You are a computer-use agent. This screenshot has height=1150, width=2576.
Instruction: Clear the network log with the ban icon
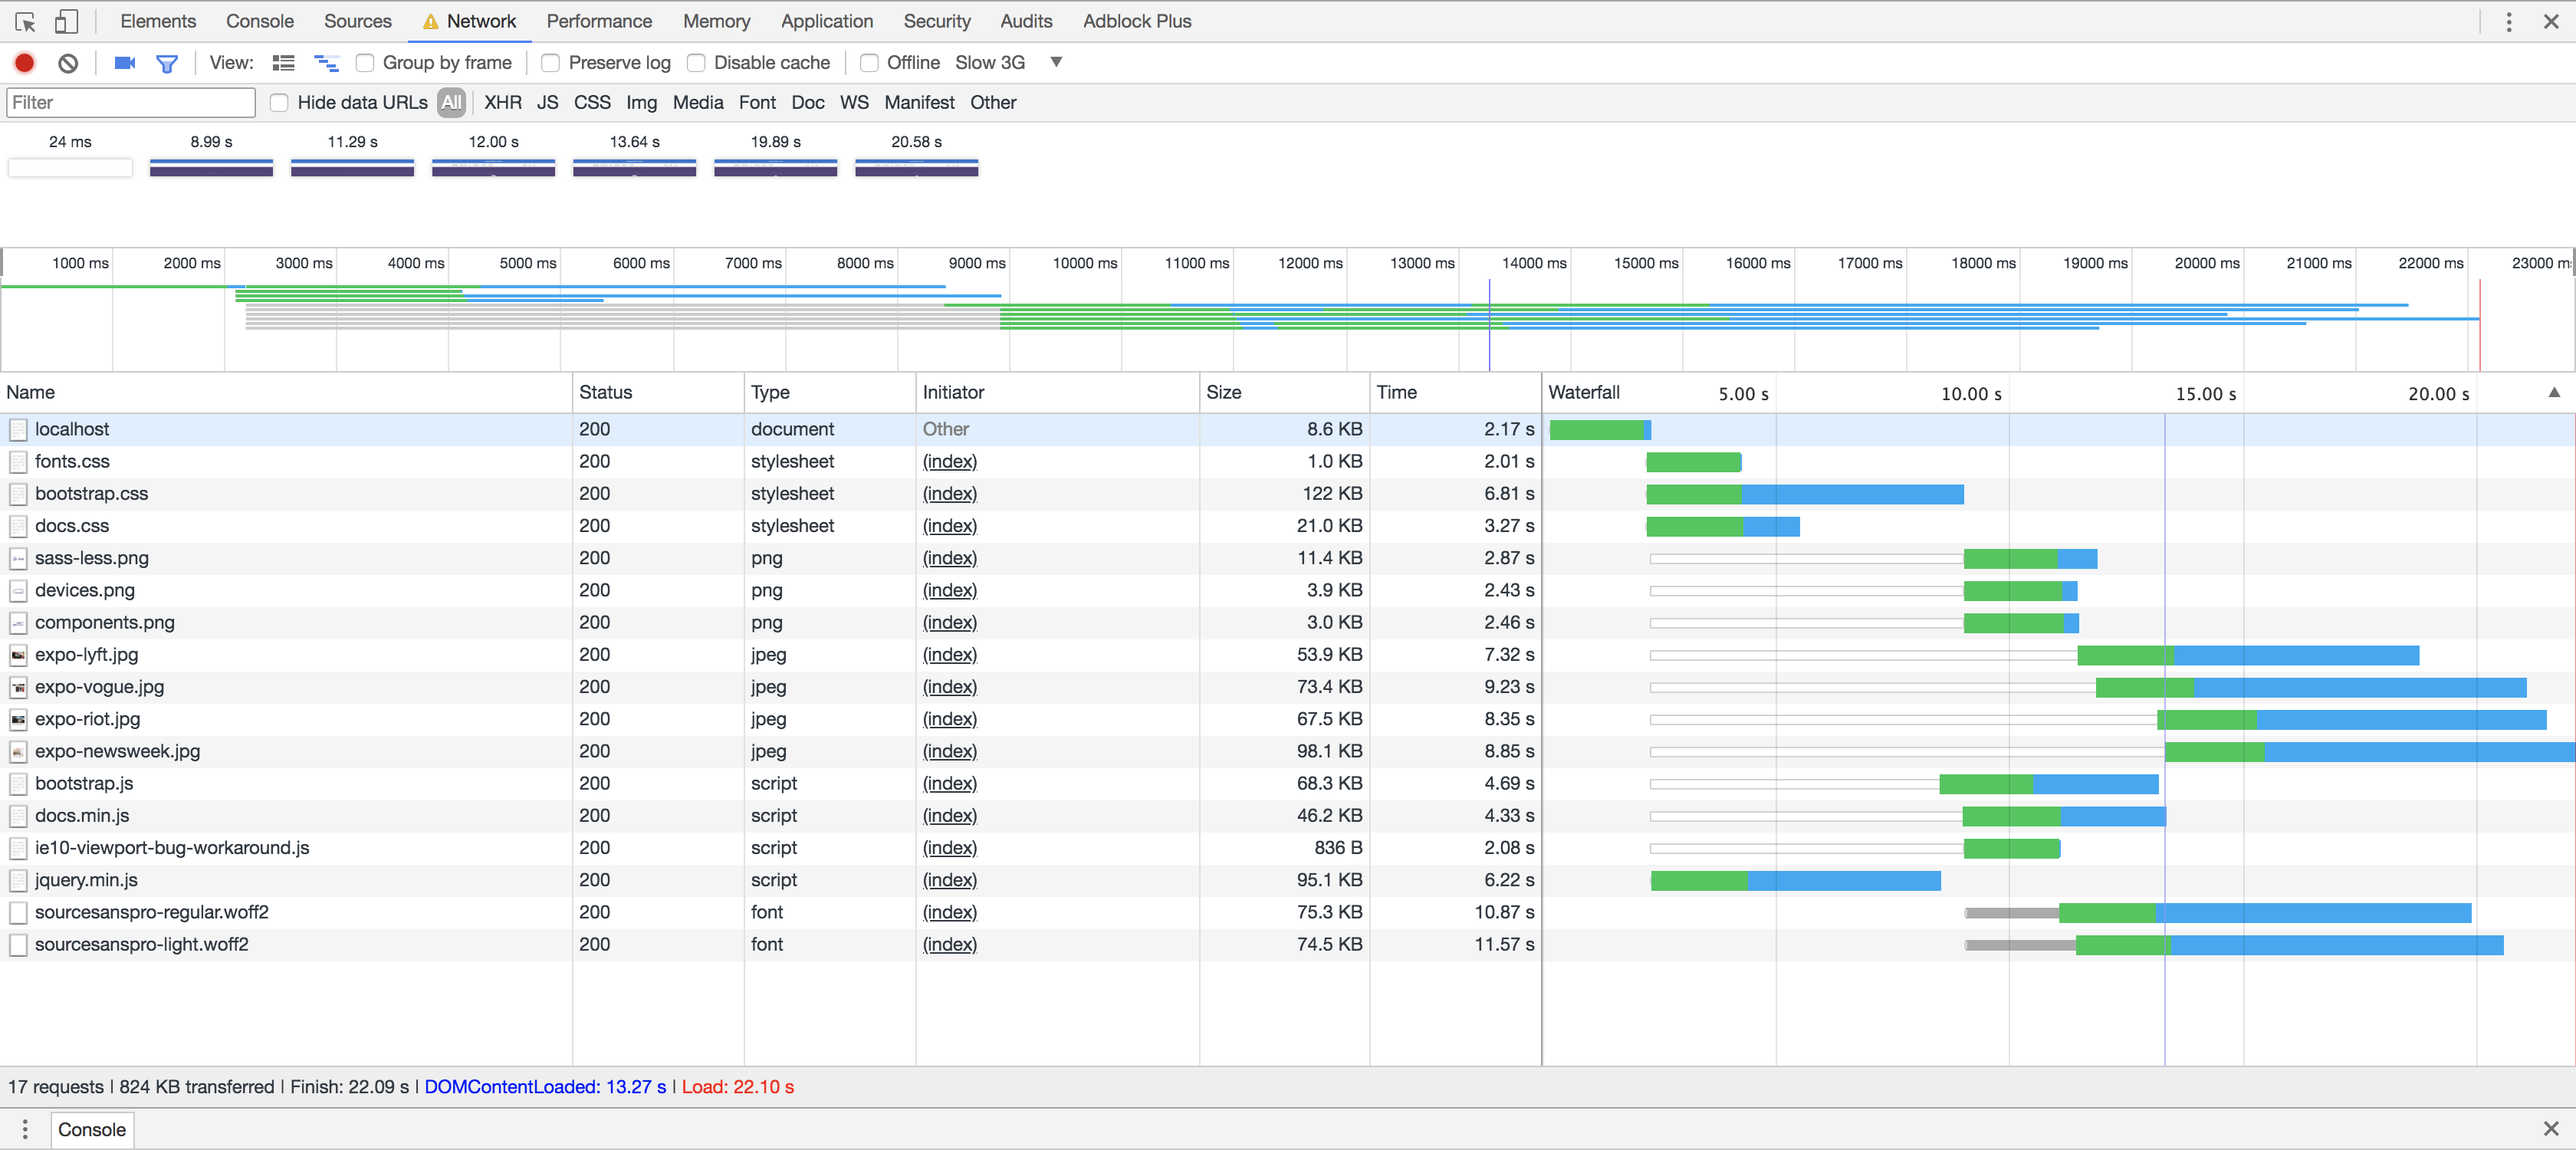pos(68,63)
